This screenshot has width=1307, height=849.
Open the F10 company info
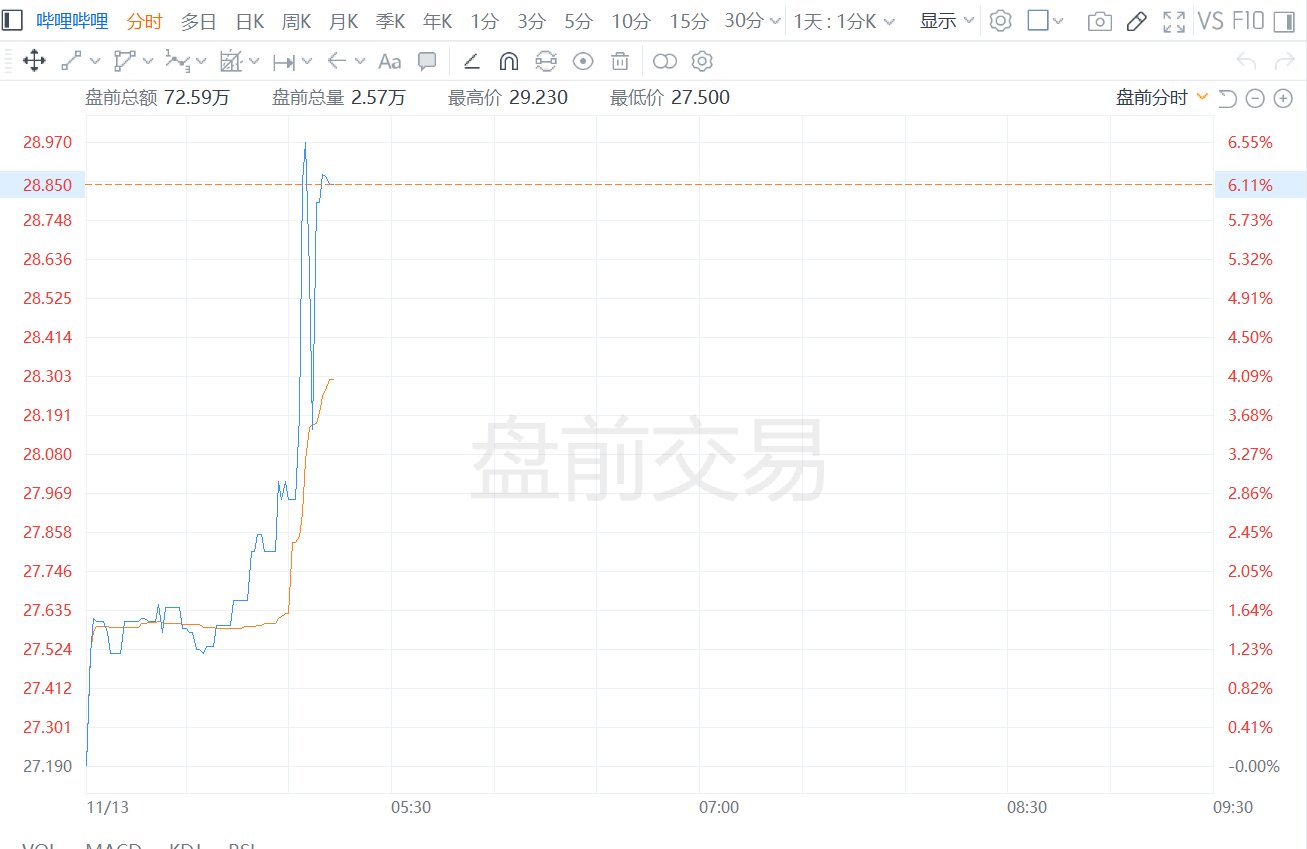point(1249,21)
